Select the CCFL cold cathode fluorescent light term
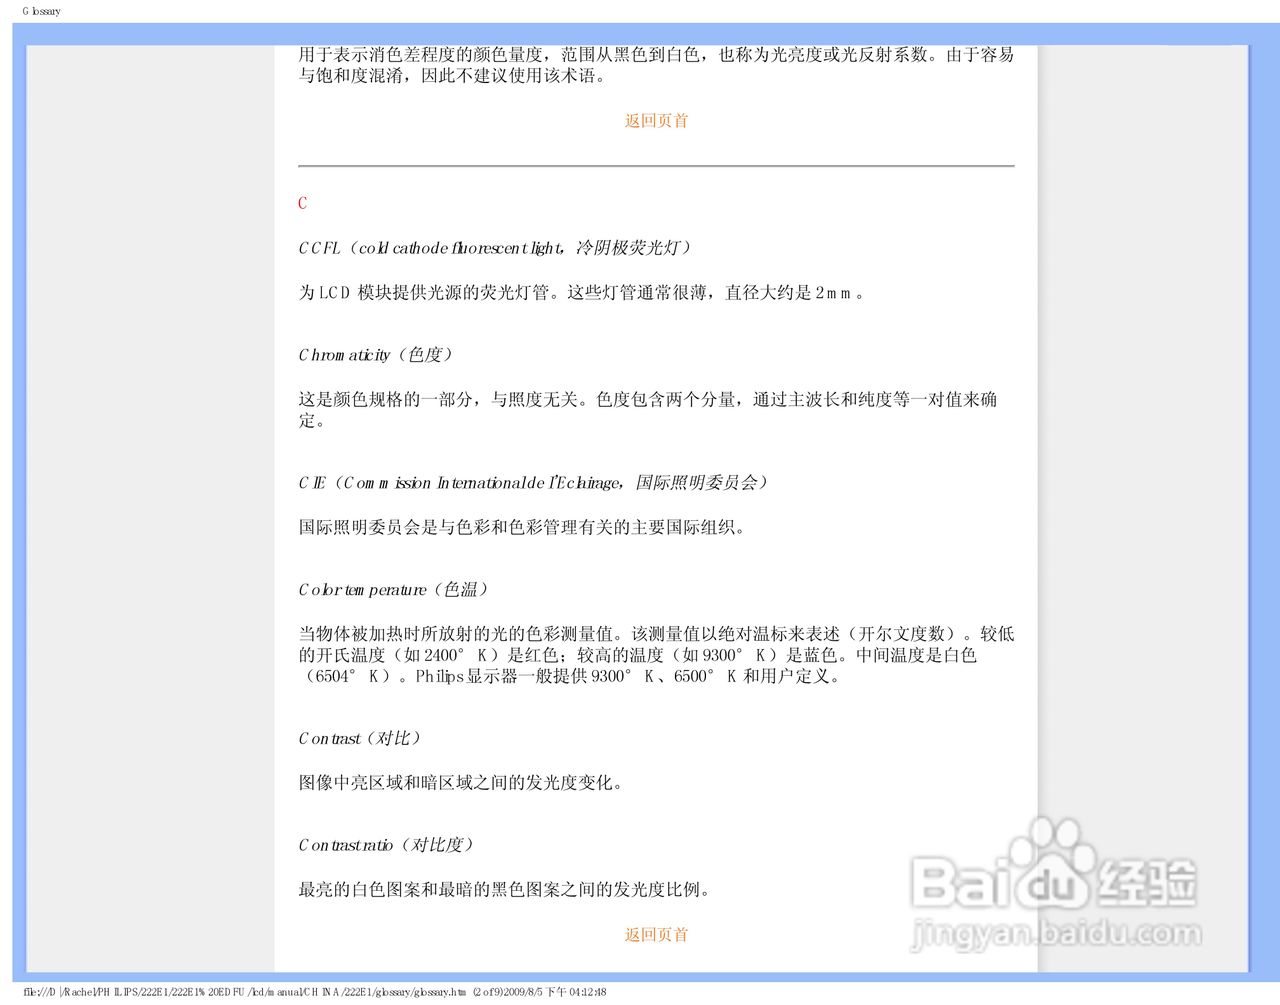Screen dimensions: 1280x1005 495,248
